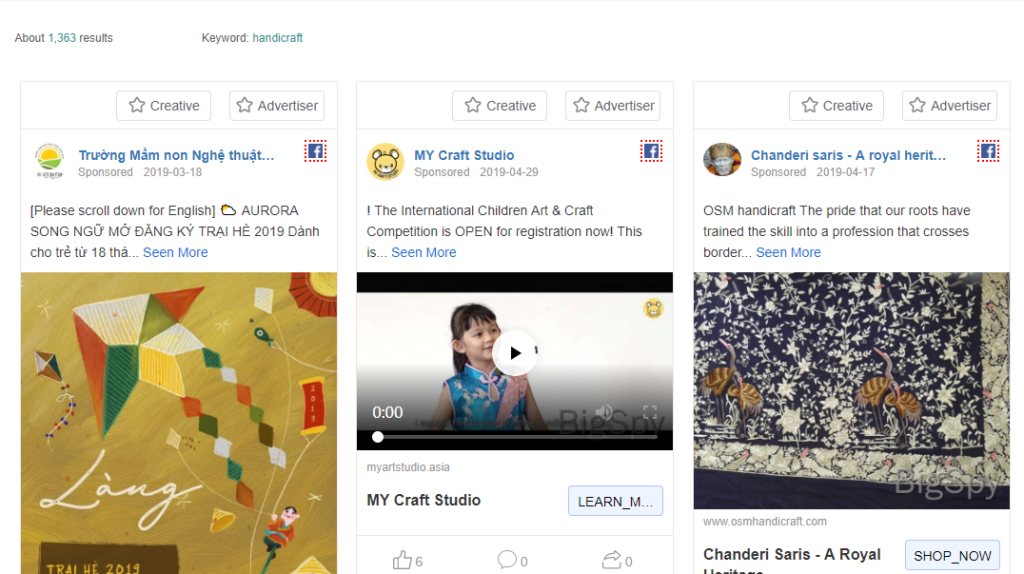Mute the MY Craft Studio video
Screen dimensions: 1024x574
[605, 412]
